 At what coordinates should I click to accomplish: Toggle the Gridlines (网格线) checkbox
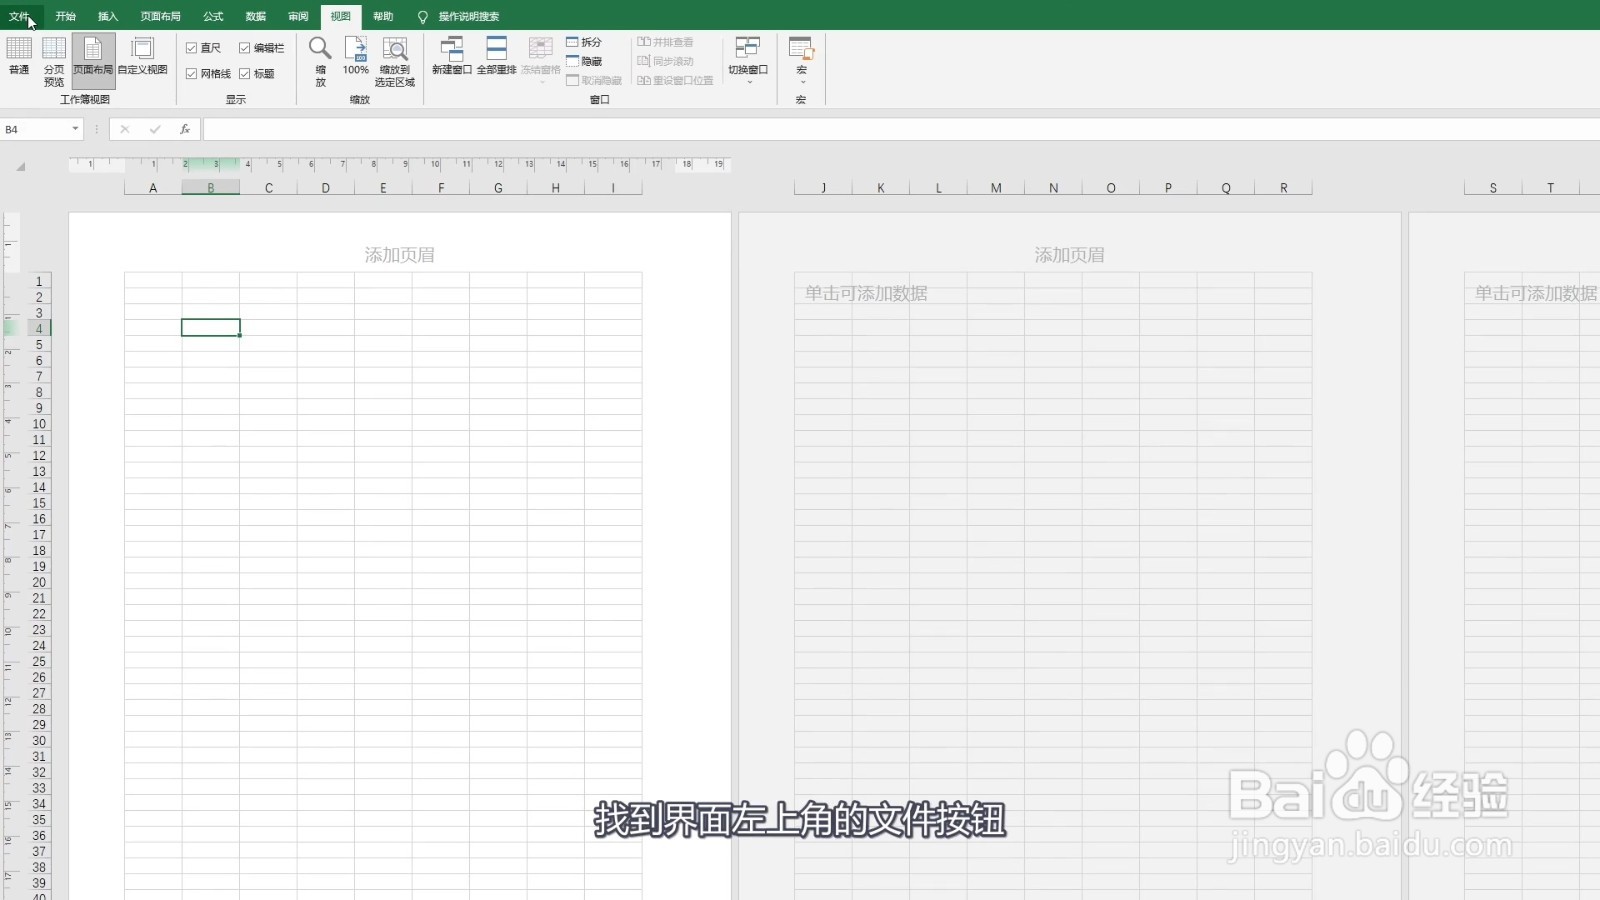pyautogui.click(x=208, y=74)
